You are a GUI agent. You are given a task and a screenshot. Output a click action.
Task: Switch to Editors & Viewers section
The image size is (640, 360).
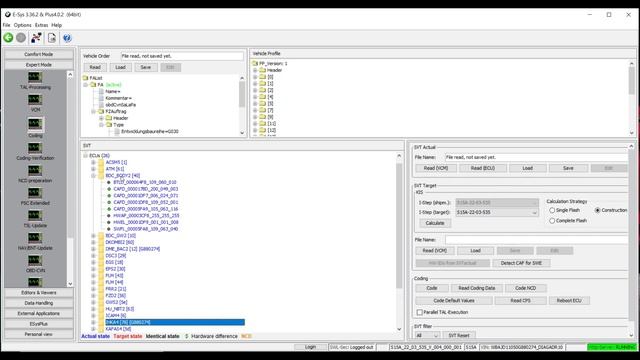click(39, 293)
